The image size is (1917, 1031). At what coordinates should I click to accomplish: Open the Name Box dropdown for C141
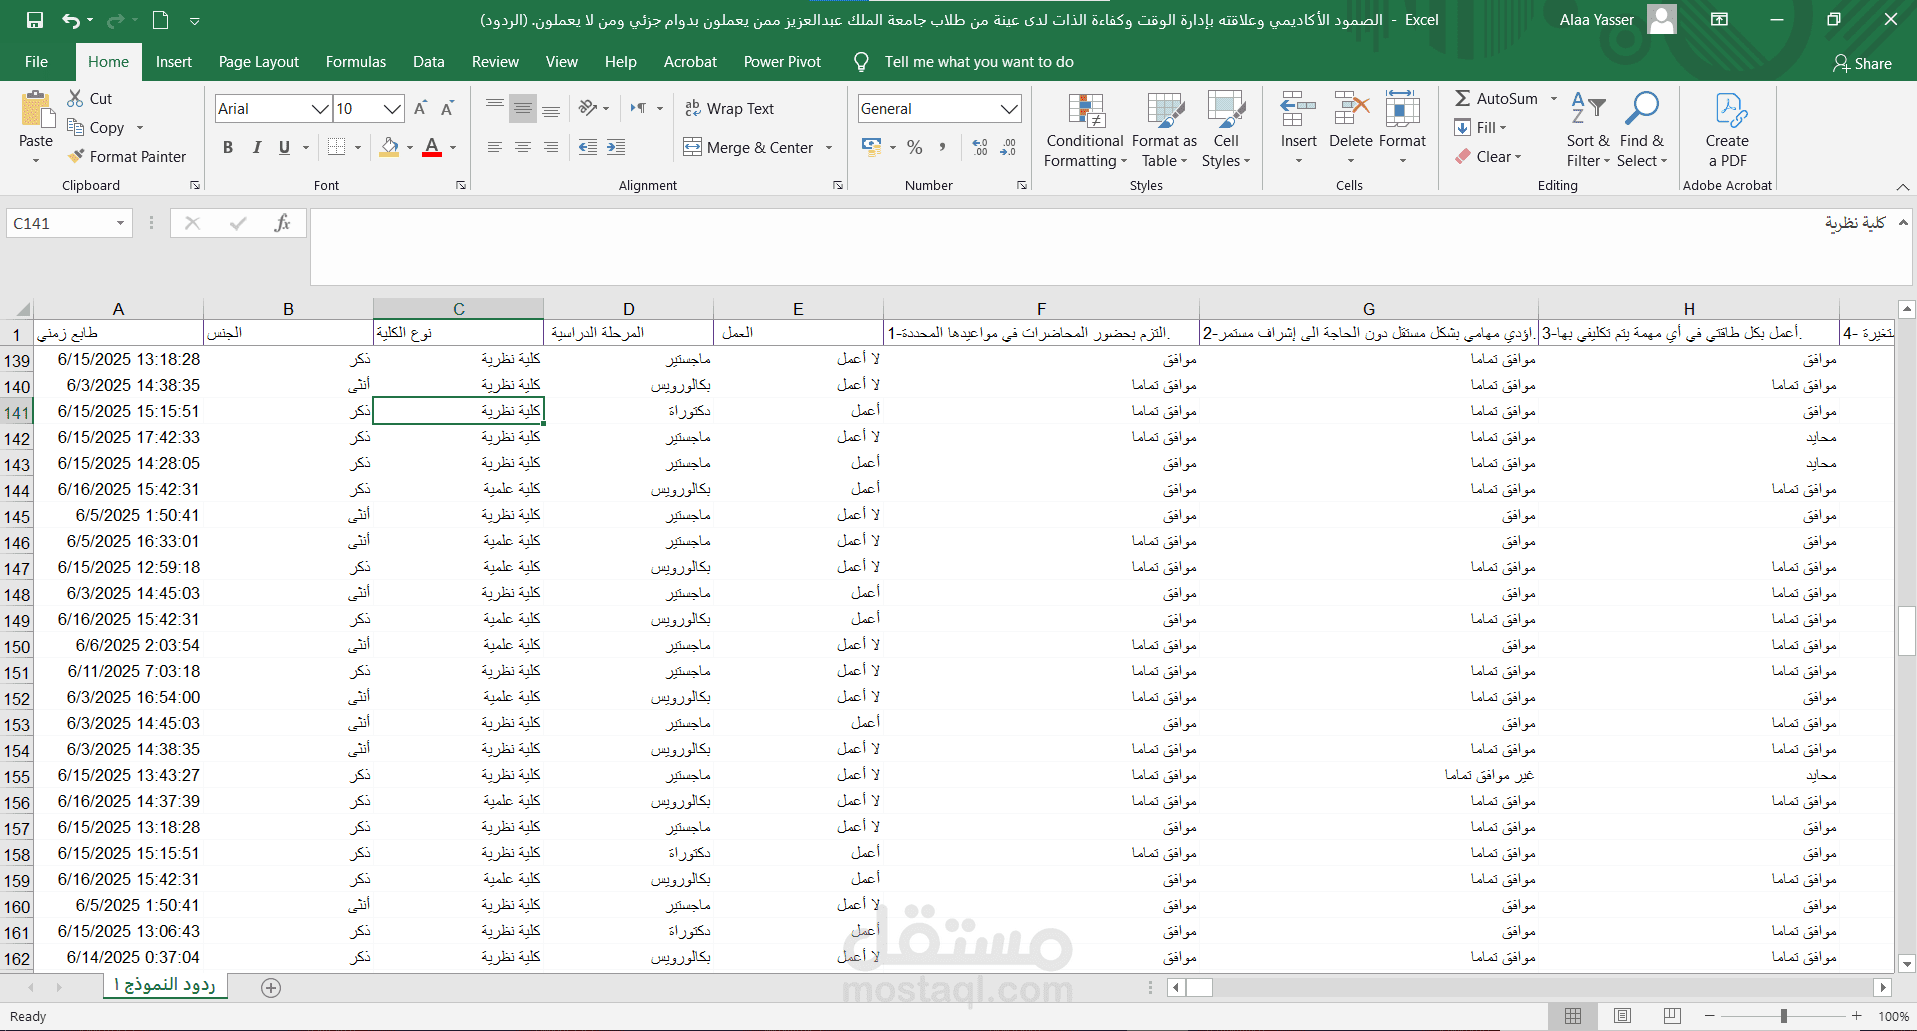tap(120, 223)
